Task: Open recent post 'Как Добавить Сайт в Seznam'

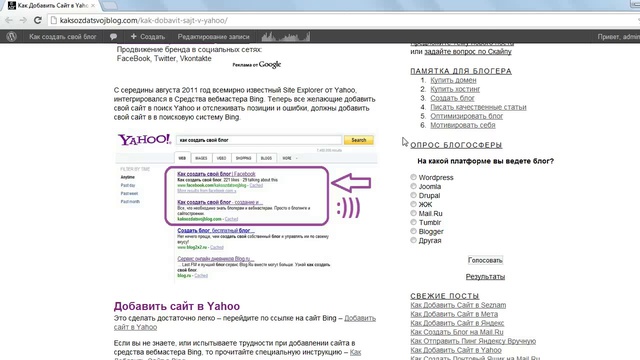Action: pyautogui.click(x=458, y=305)
